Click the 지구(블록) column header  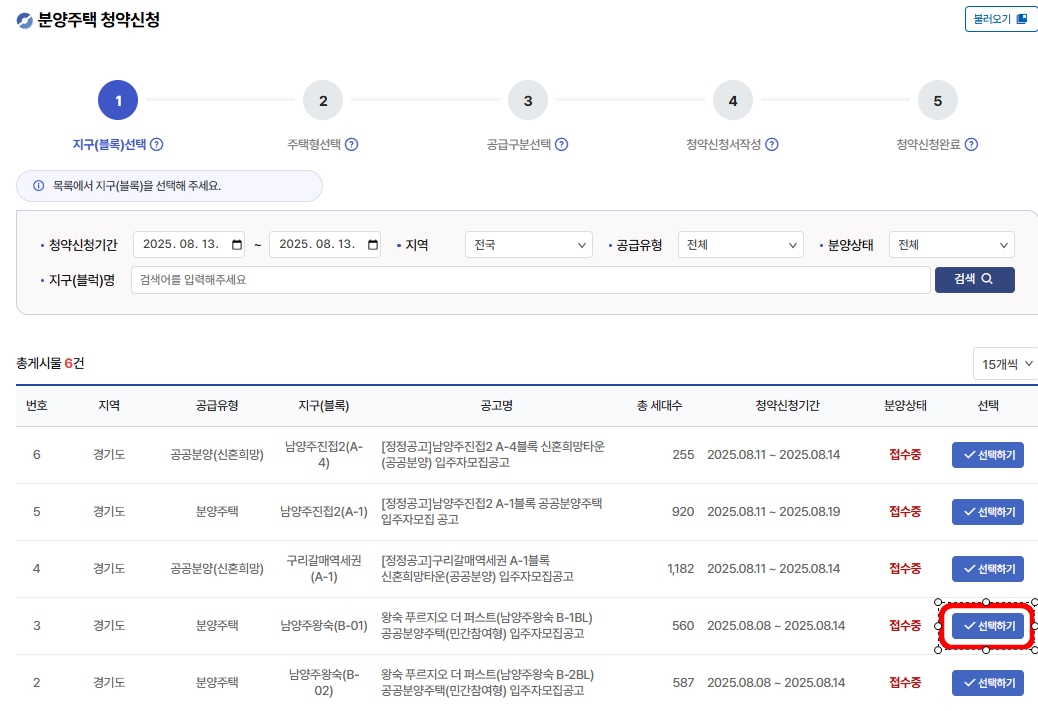pos(323,406)
